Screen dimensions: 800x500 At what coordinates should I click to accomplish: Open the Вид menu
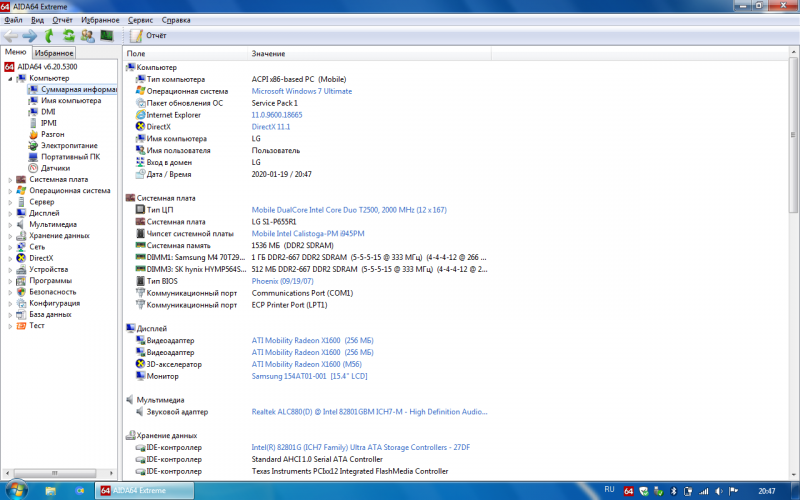[x=37, y=20]
